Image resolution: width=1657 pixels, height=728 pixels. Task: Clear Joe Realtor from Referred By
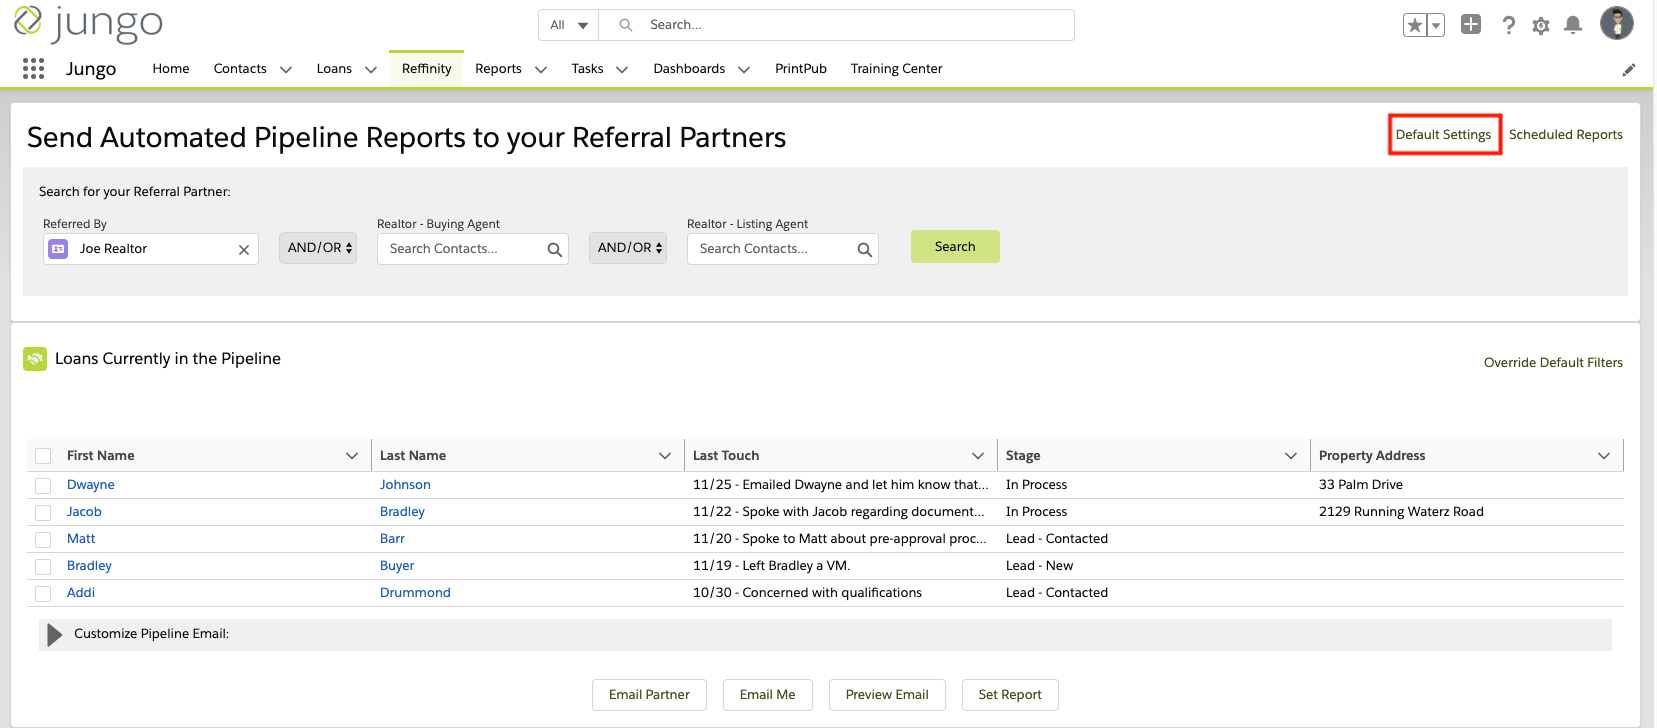click(243, 250)
